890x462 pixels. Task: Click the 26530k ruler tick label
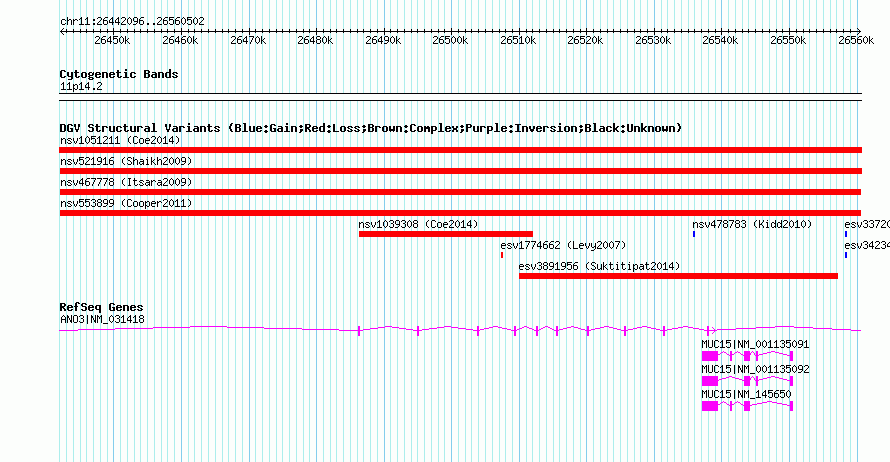(653, 40)
